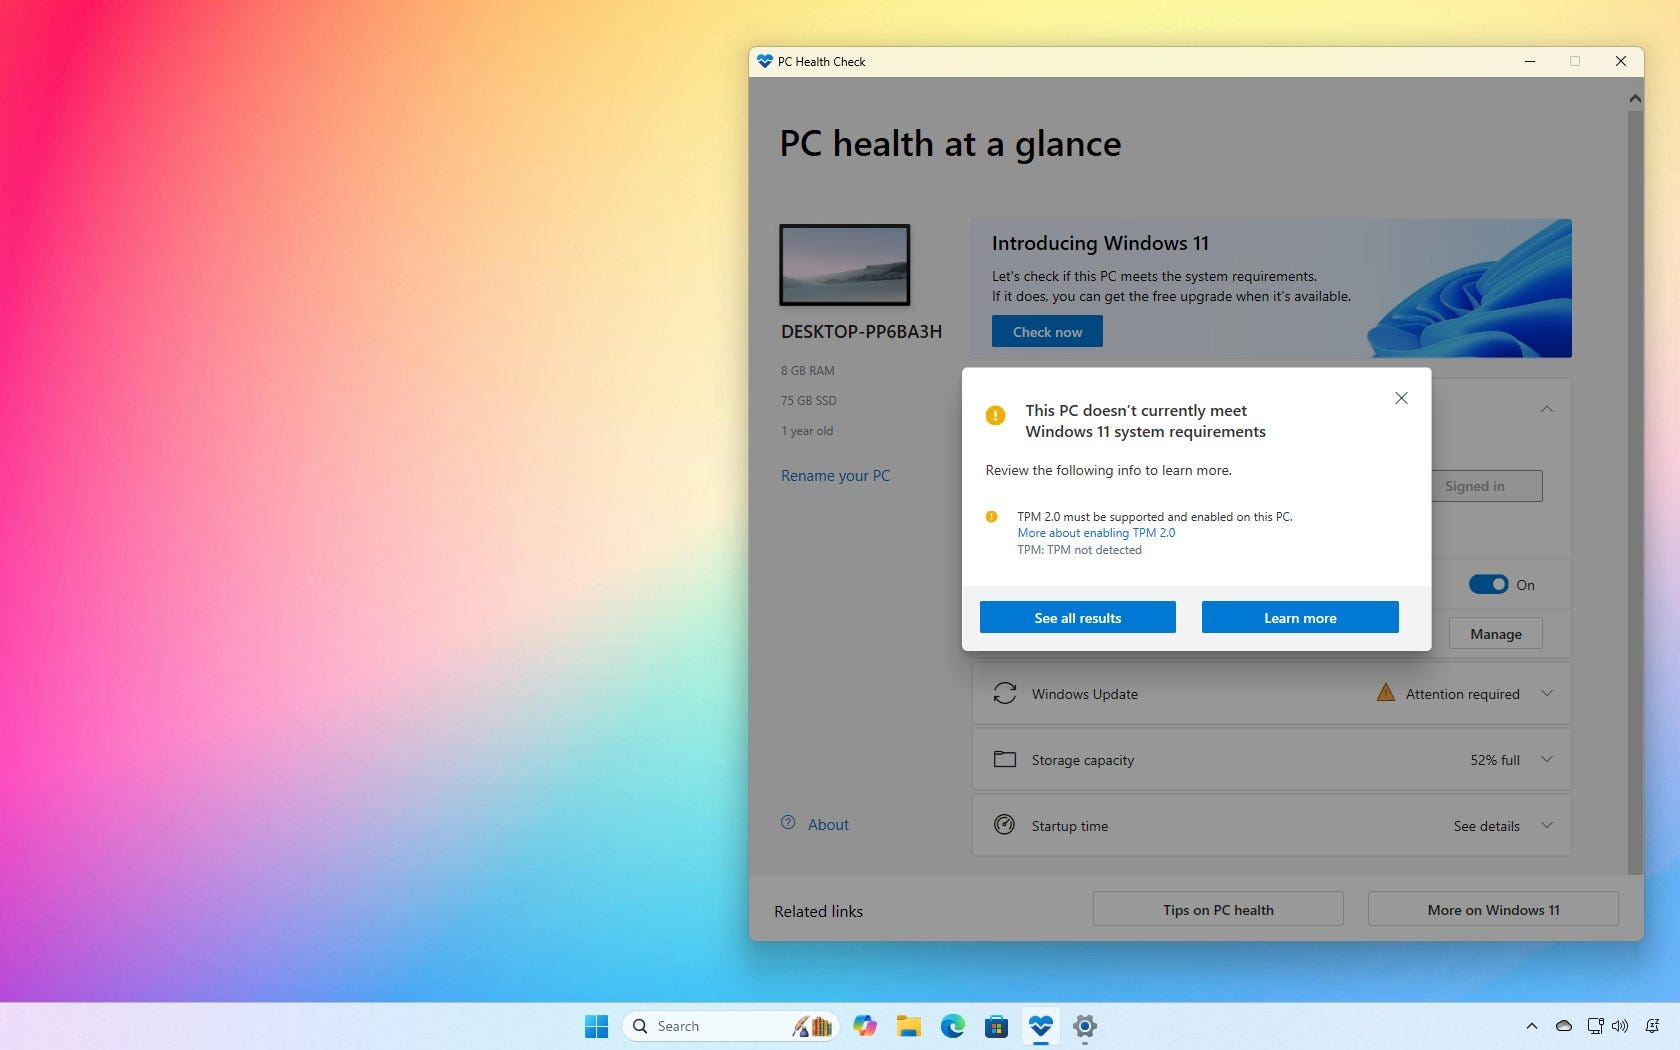The height and width of the screenshot is (1050, 1680).
Task: Click the Signed in button
Action: point(1487,486)
